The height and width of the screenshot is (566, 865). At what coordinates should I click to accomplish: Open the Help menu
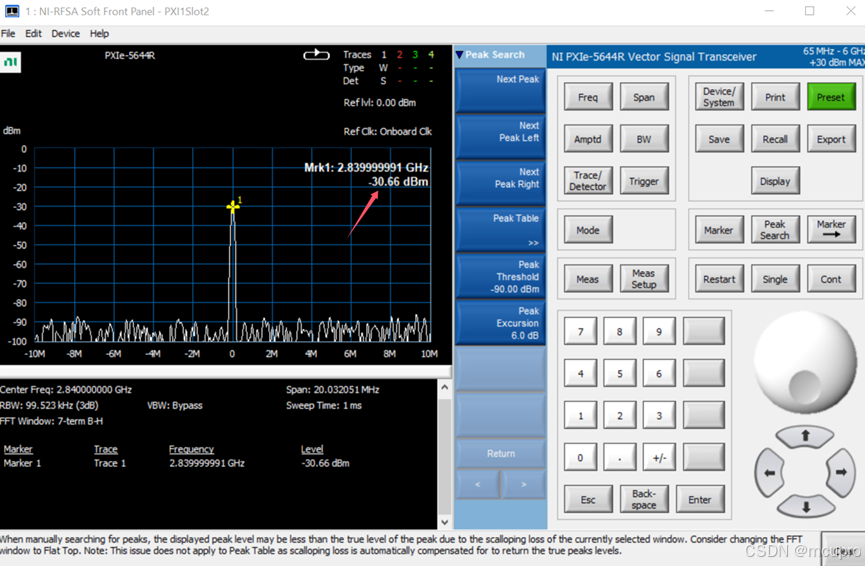tap(99, 34)
